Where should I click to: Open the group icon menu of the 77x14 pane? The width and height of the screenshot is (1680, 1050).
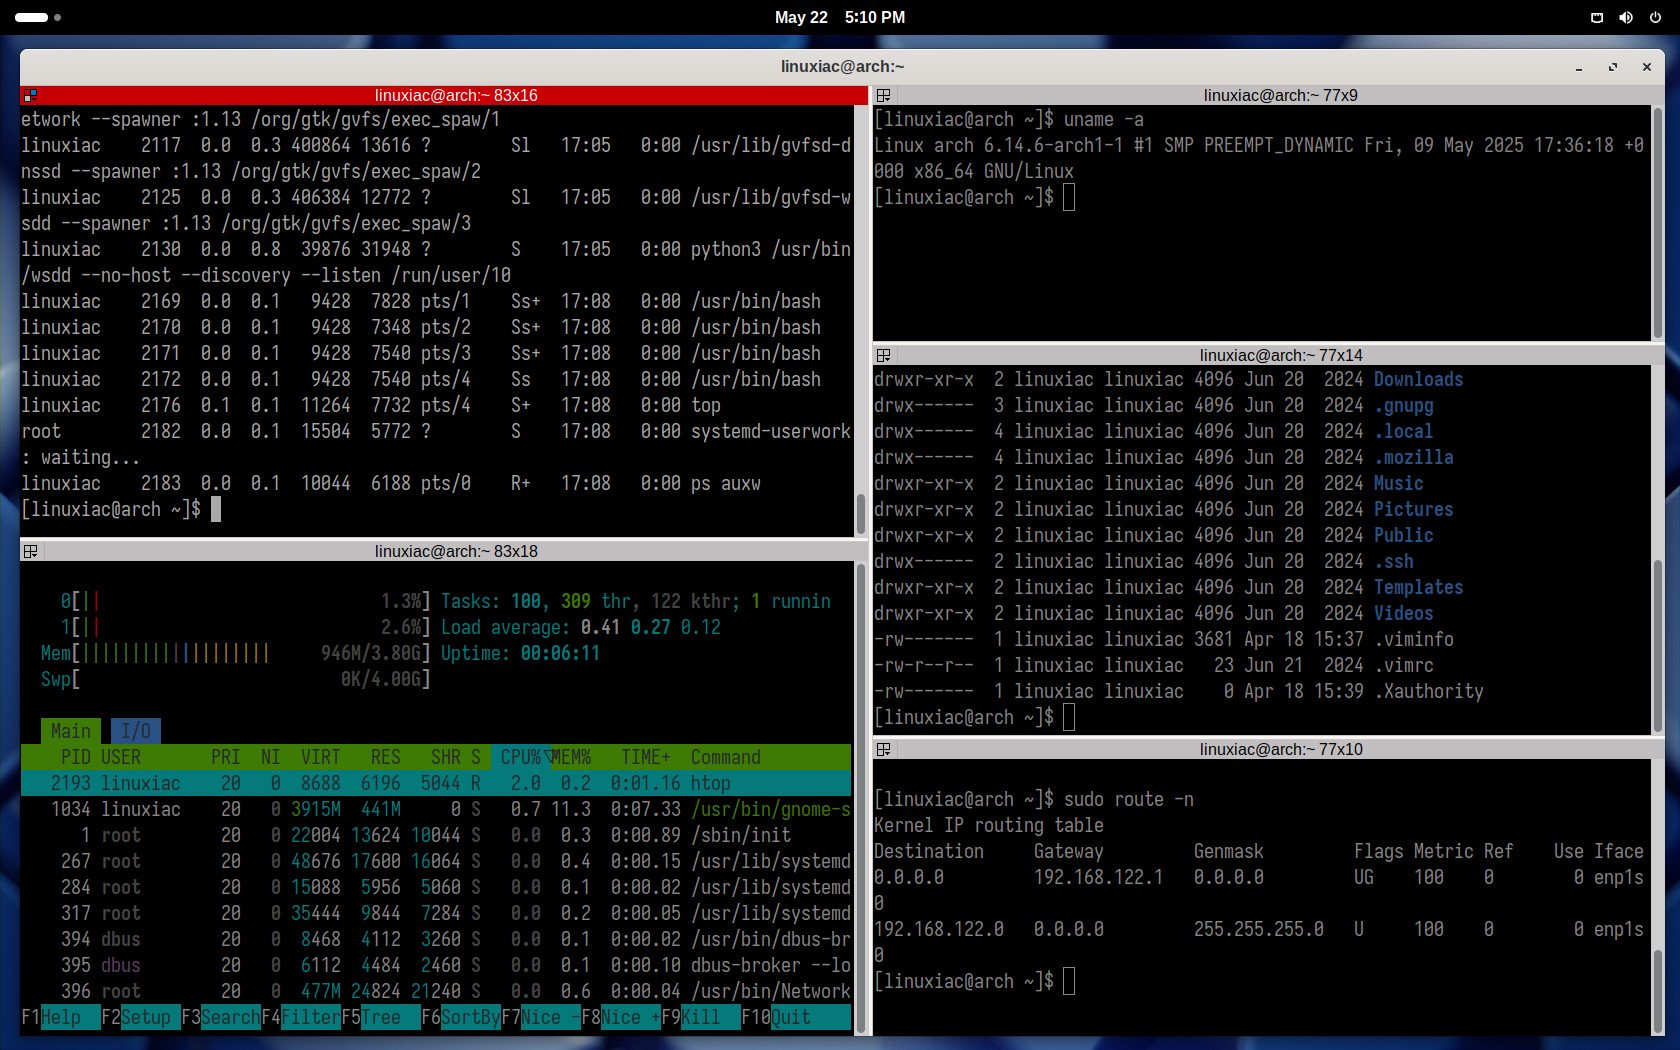(x=883, y=356)
